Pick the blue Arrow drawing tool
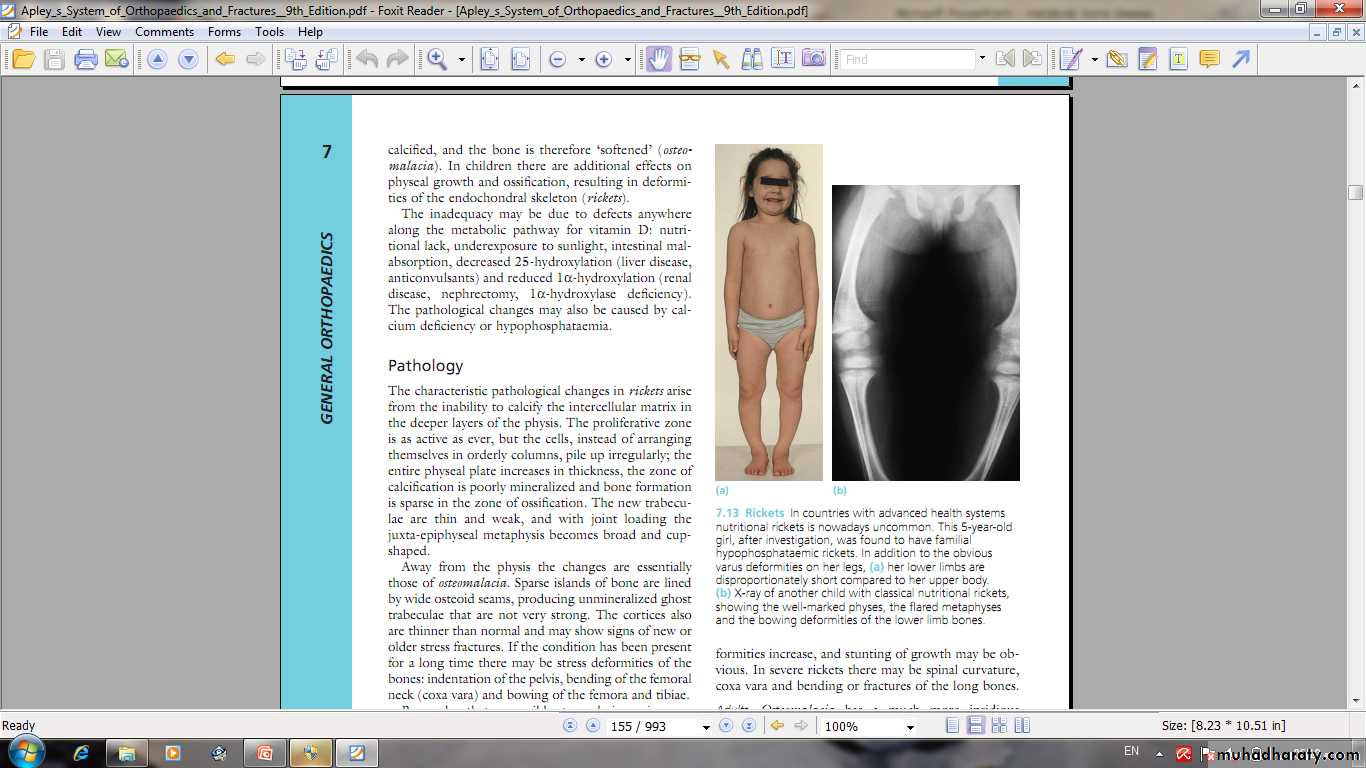 (1240, 59)
